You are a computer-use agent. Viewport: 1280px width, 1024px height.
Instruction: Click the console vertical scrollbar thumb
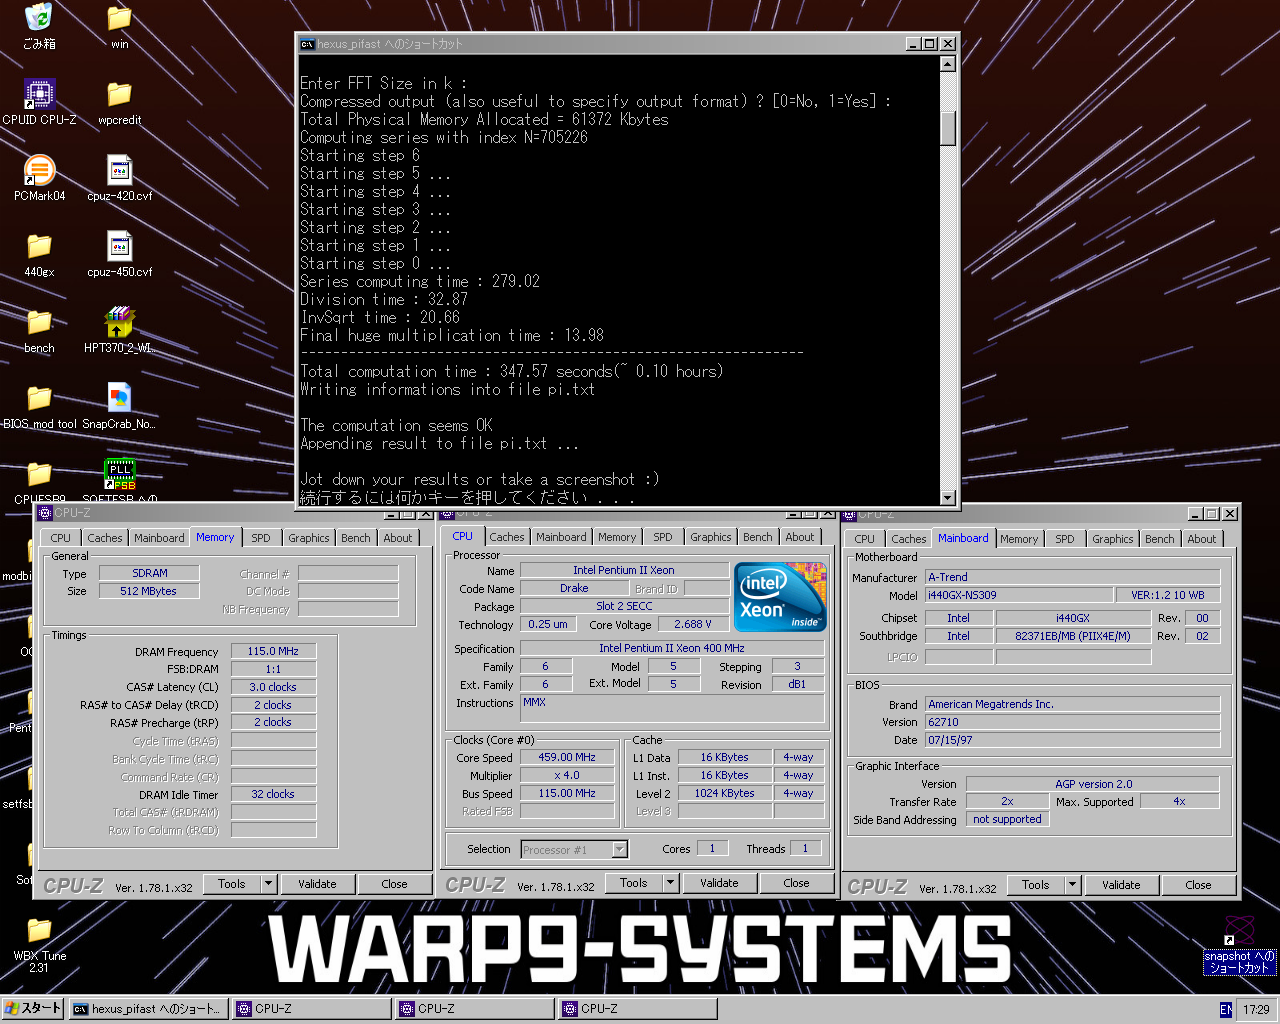tap(948, 127)
